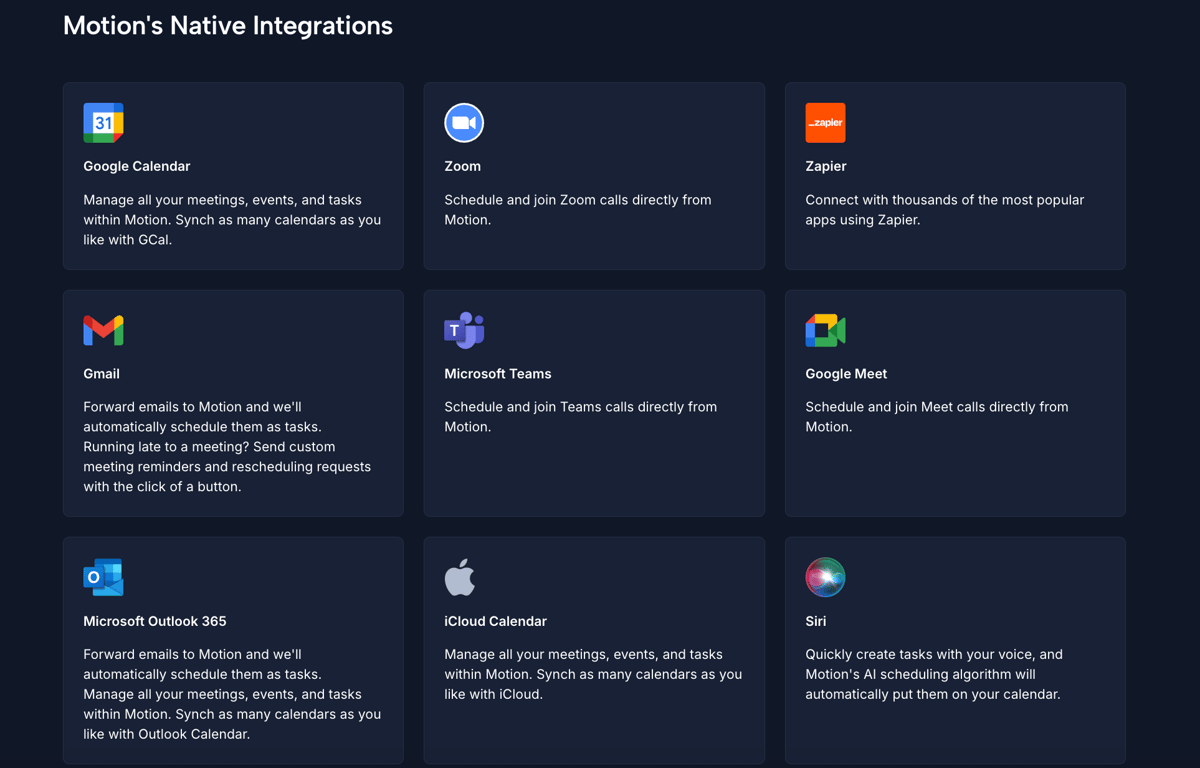1200x768 pixels.
Task: Open the Zoom integration title
Action: 462,166
